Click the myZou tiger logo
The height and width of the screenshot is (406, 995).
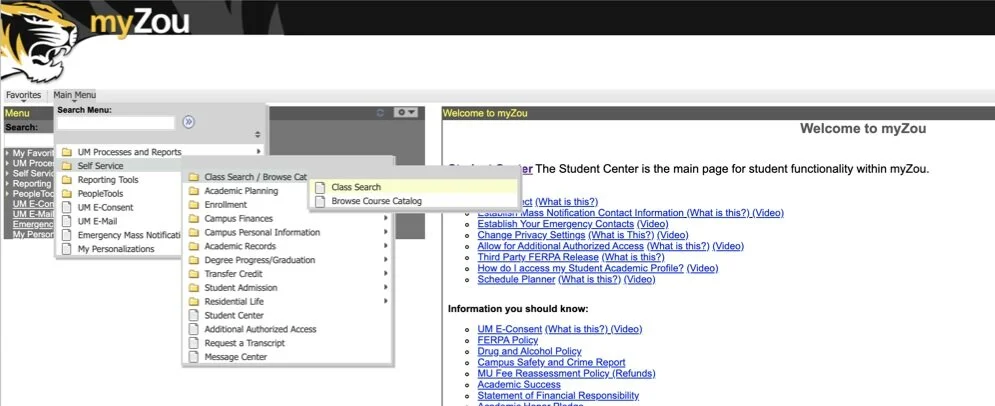pos(38,41)
